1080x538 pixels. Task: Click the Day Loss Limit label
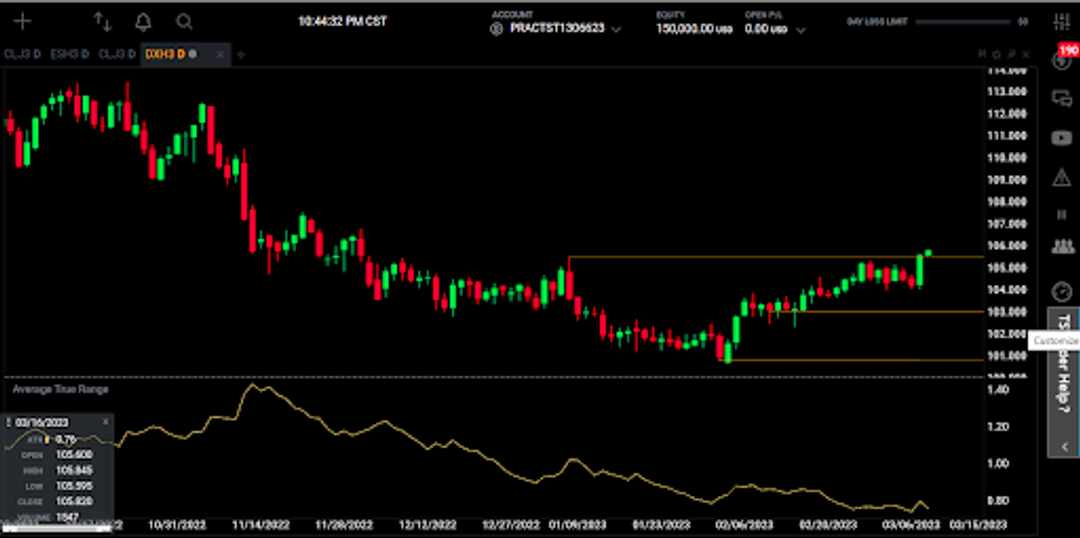point(877,22)
